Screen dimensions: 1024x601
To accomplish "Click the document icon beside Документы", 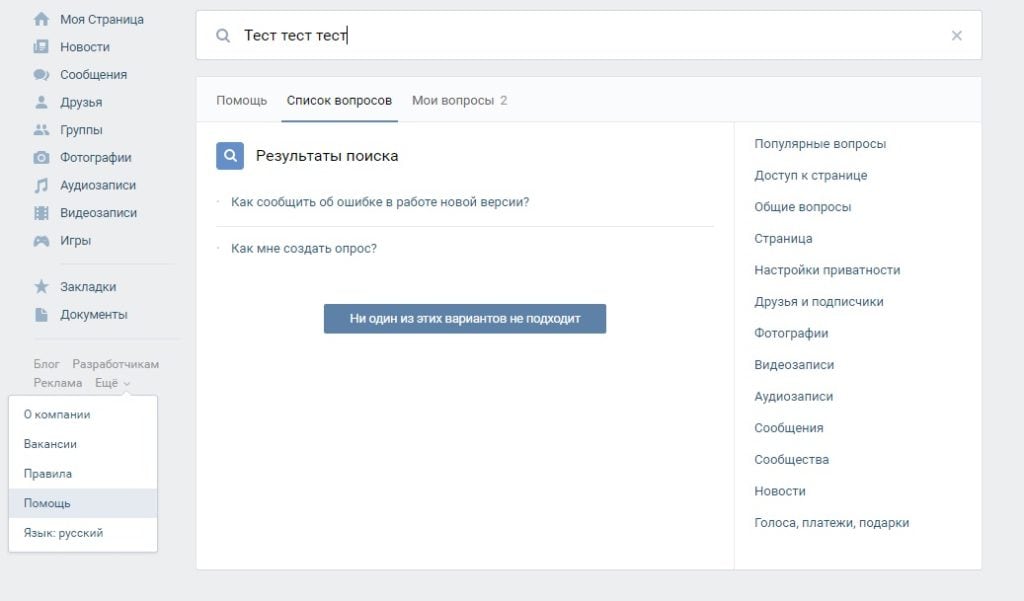I will tap(41, 315).
